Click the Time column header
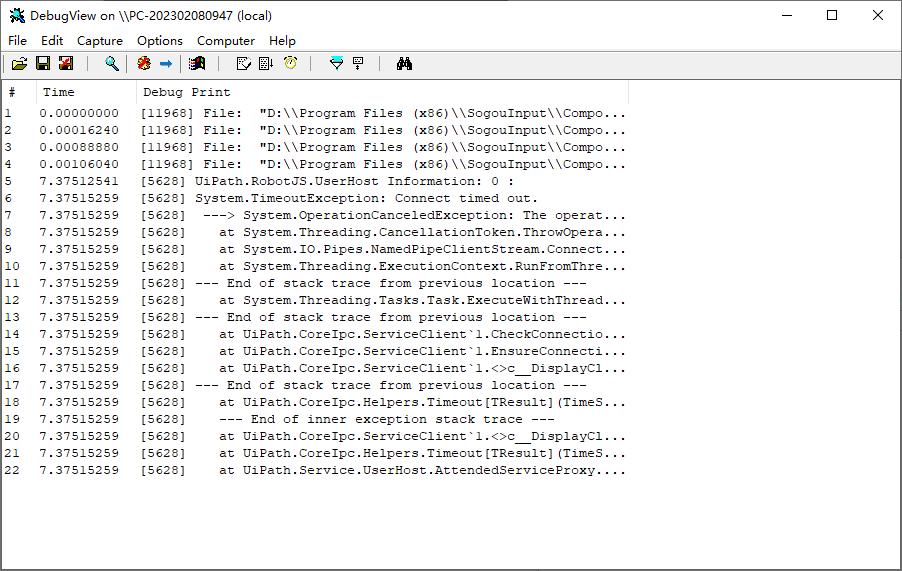 87,93
